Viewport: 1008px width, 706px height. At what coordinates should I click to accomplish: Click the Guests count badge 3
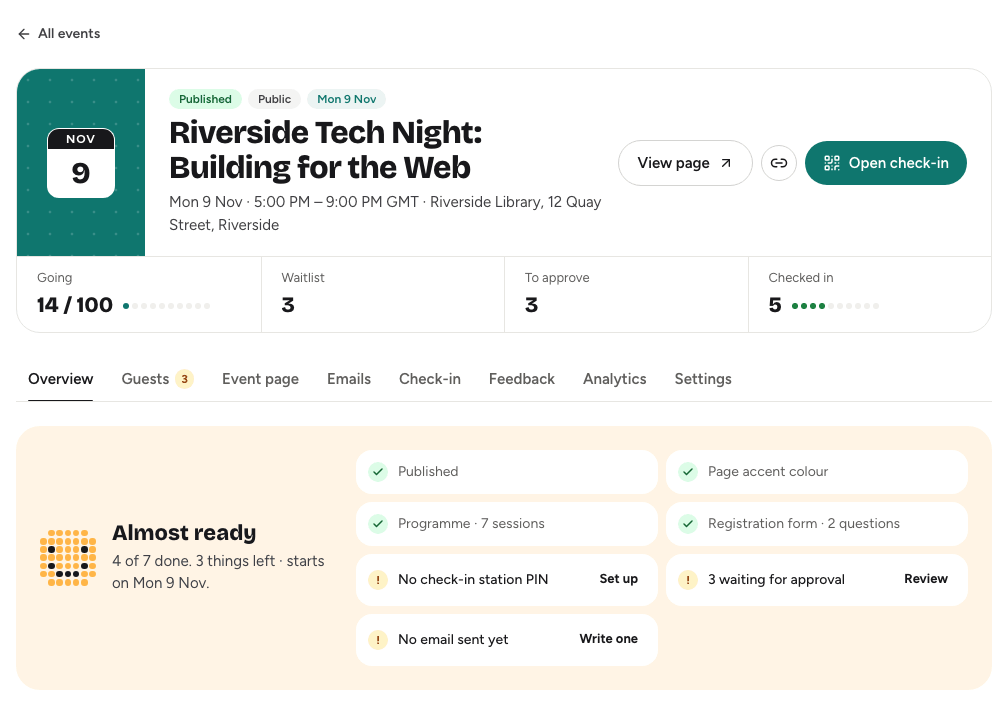(184, 379)
